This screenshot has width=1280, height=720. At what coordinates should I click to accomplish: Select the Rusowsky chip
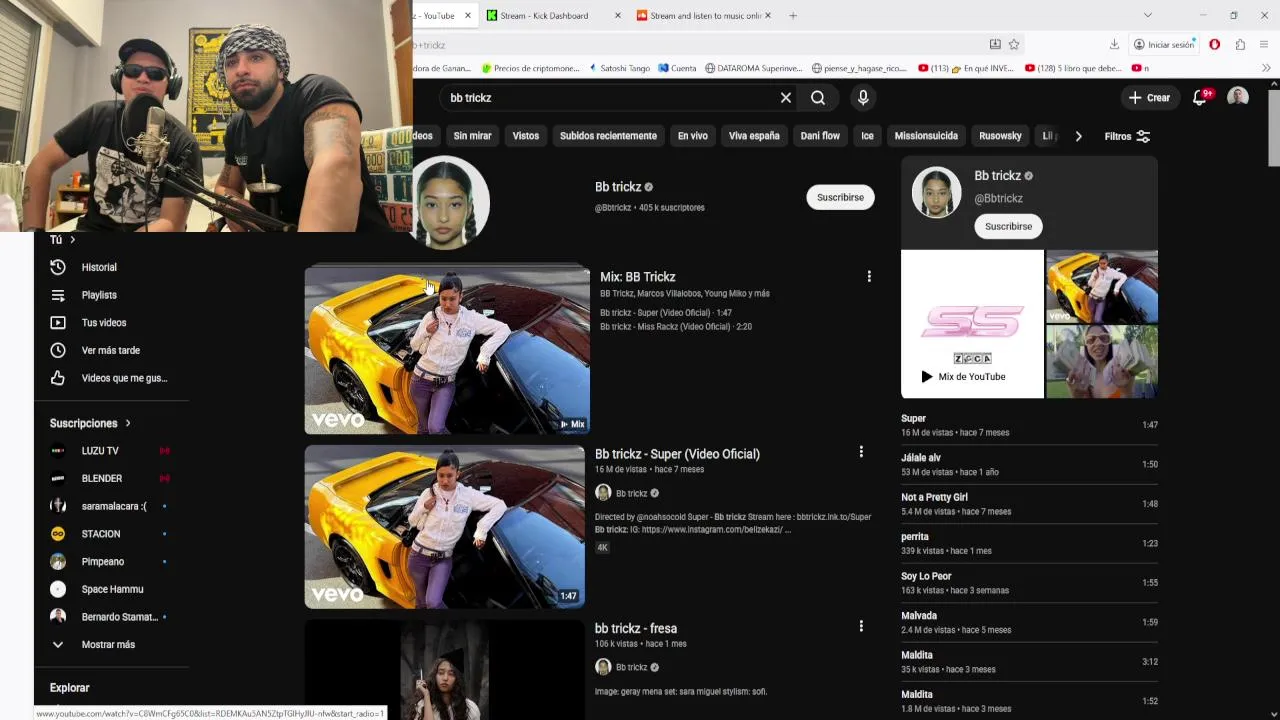click(1000, 136)
